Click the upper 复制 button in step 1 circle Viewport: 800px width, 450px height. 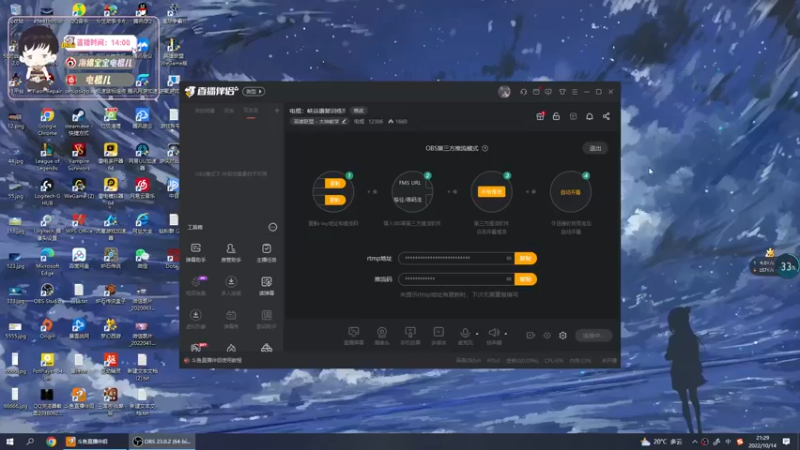pyautogui.click(x=335, y=183)
